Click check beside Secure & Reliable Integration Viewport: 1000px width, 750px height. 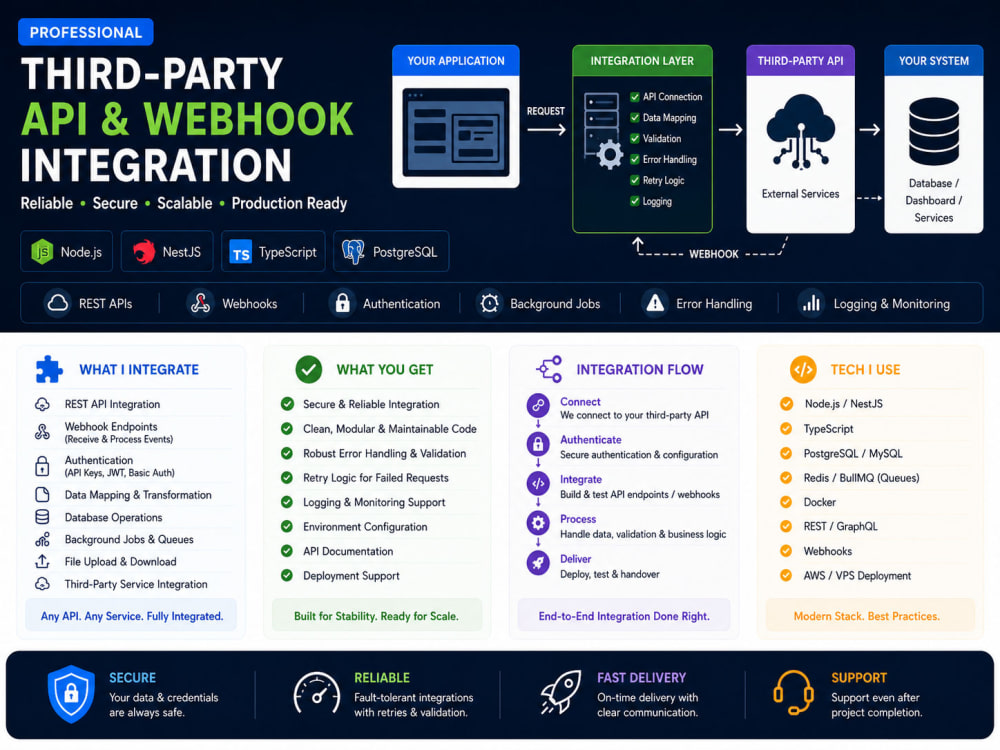287,404
